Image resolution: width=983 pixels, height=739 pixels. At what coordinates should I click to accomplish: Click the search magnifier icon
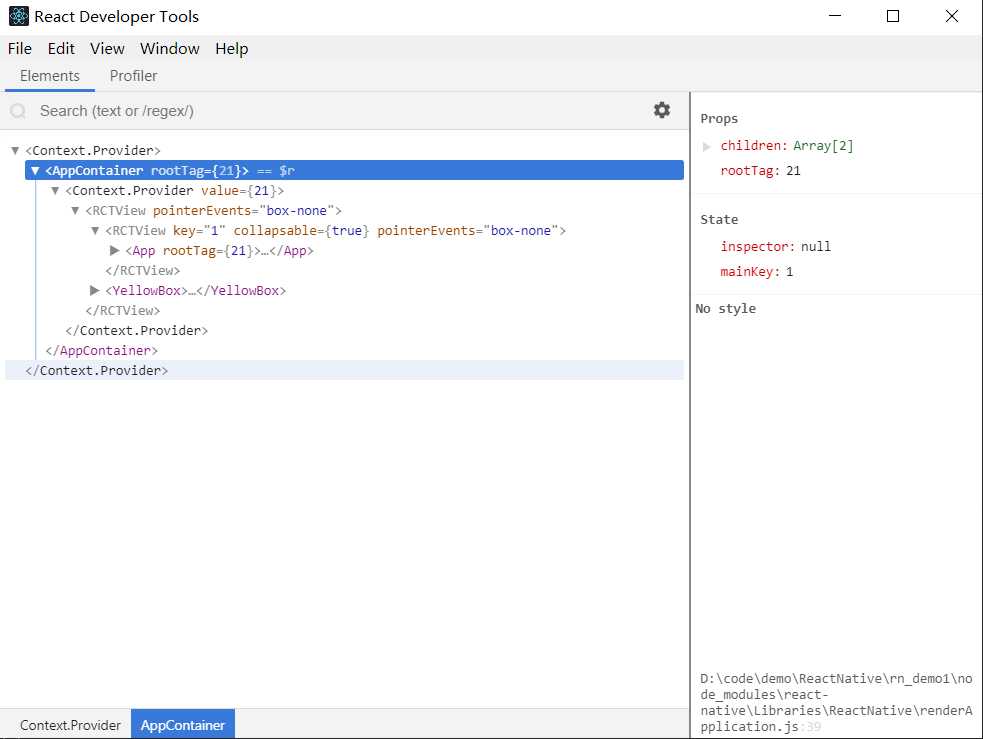[18, 111]
